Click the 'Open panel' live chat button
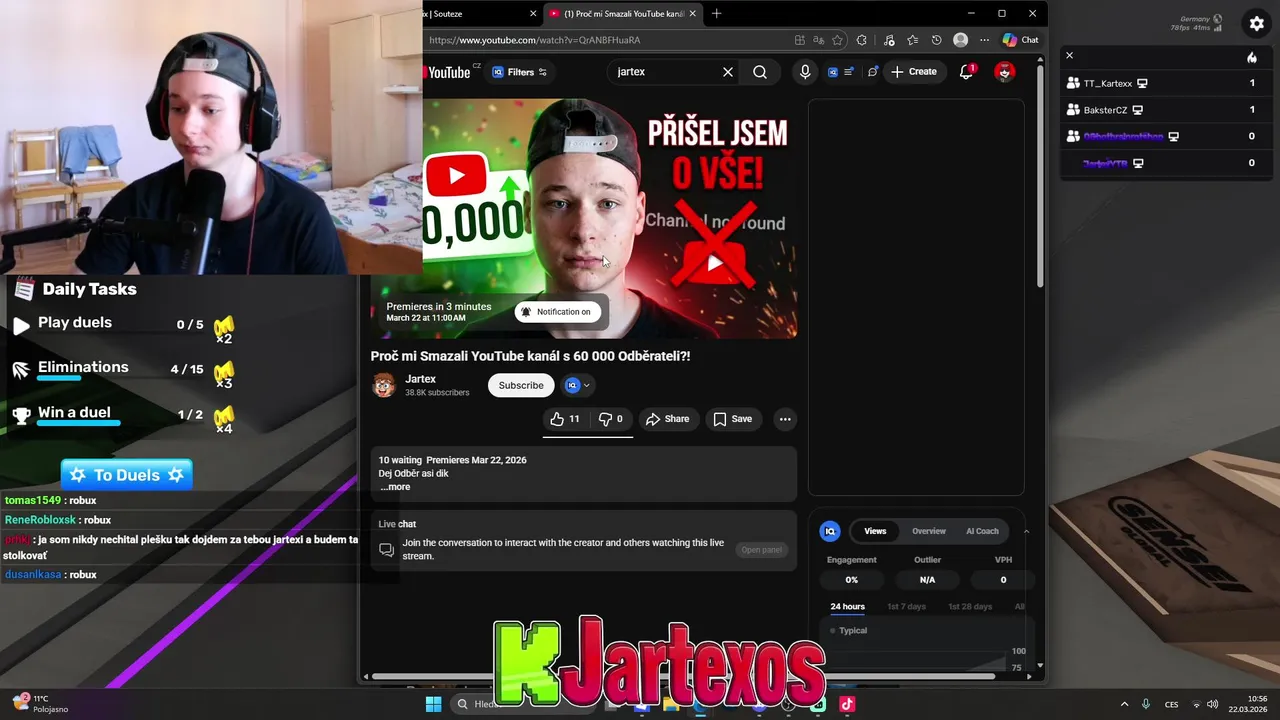The width and height of the screenshot is (1280, 720). pos(761,550)
